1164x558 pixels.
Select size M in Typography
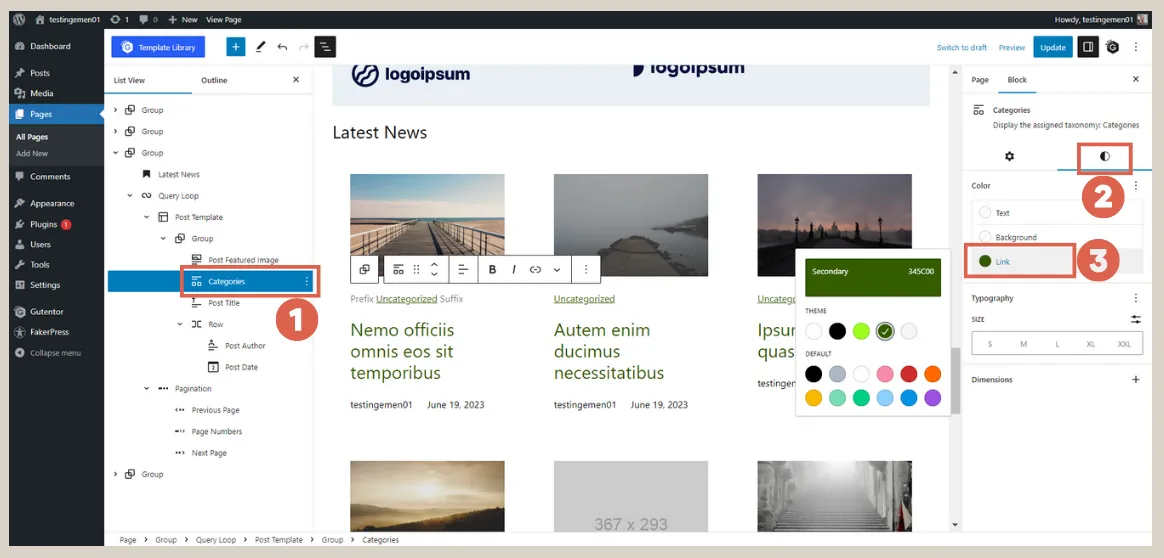coord(1023,344)
